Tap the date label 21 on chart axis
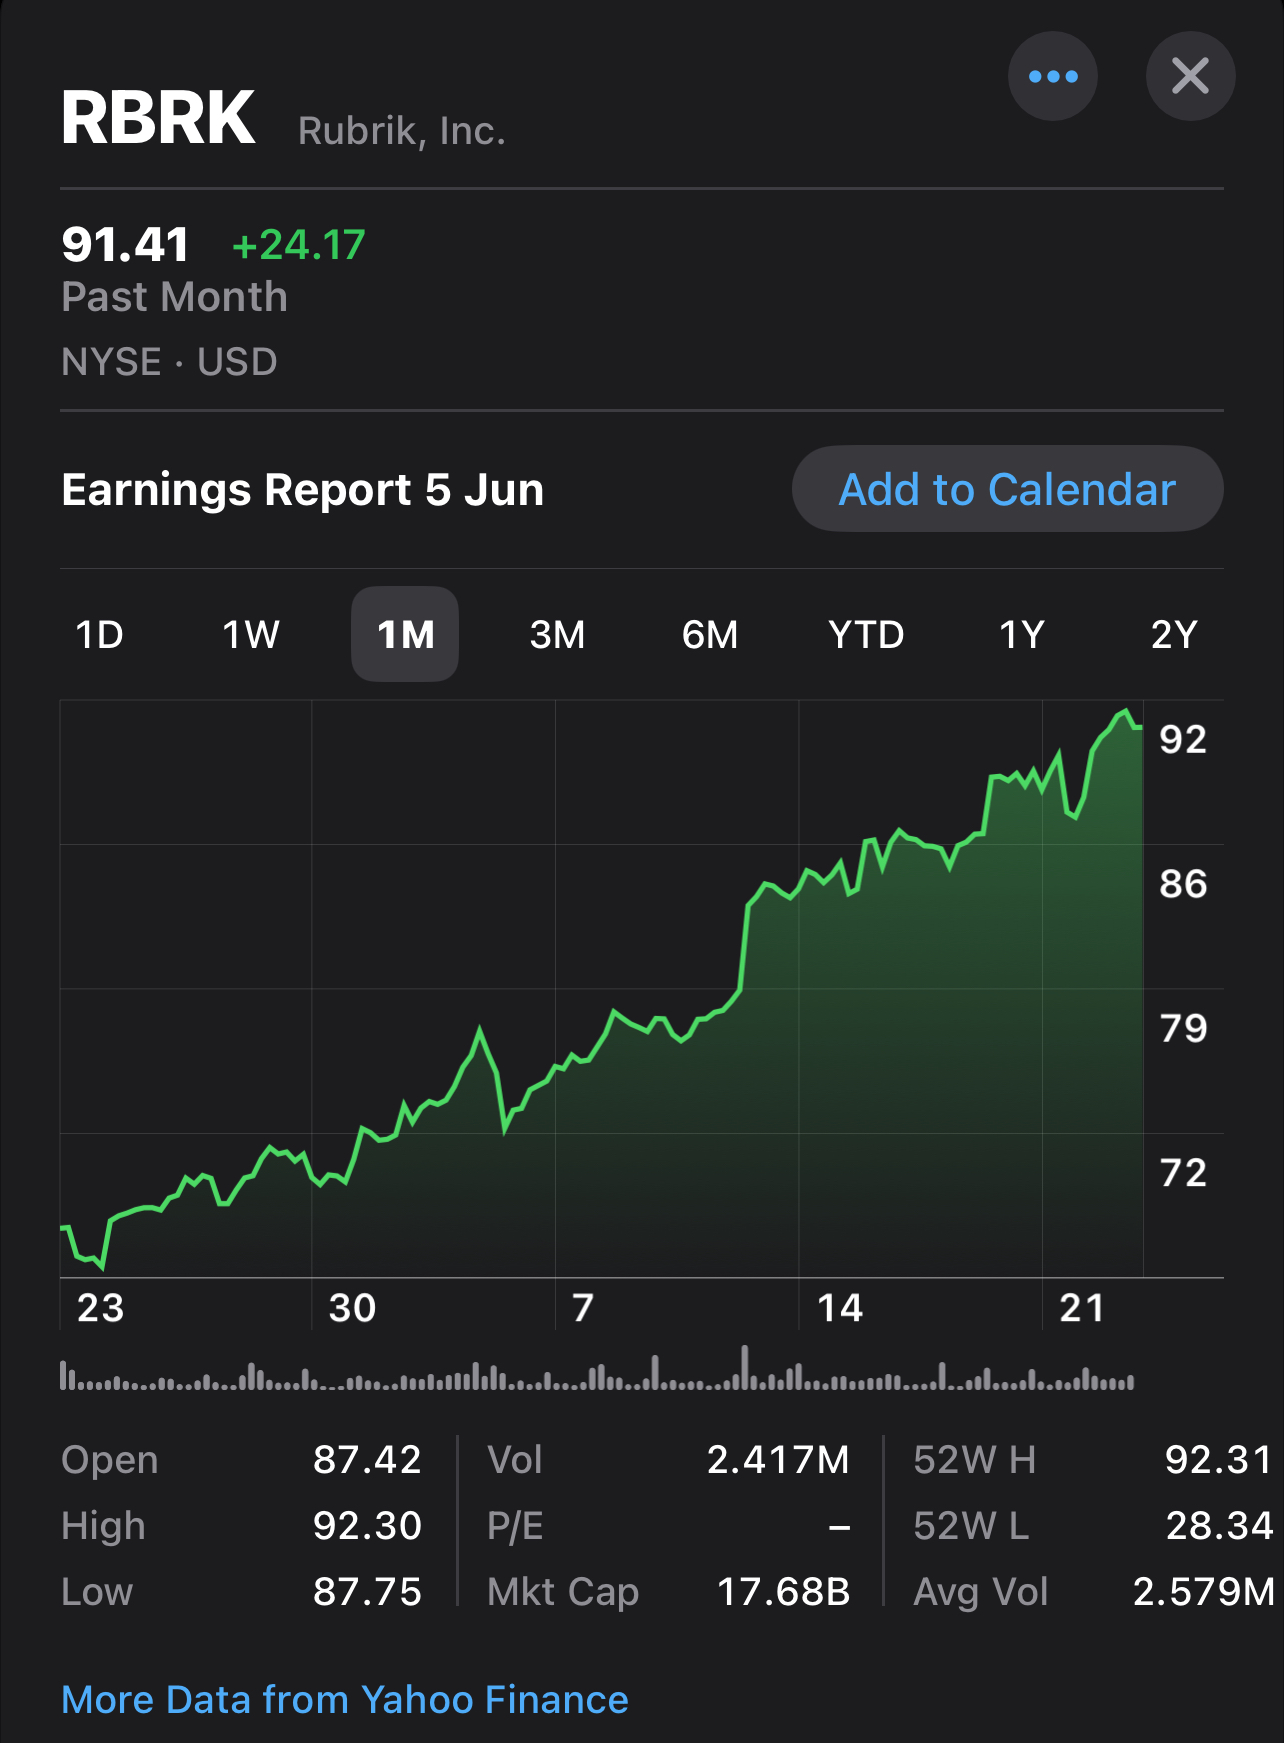Image resolution: width=1284 pixels, height=1743 pixels. (1082, 1307)
